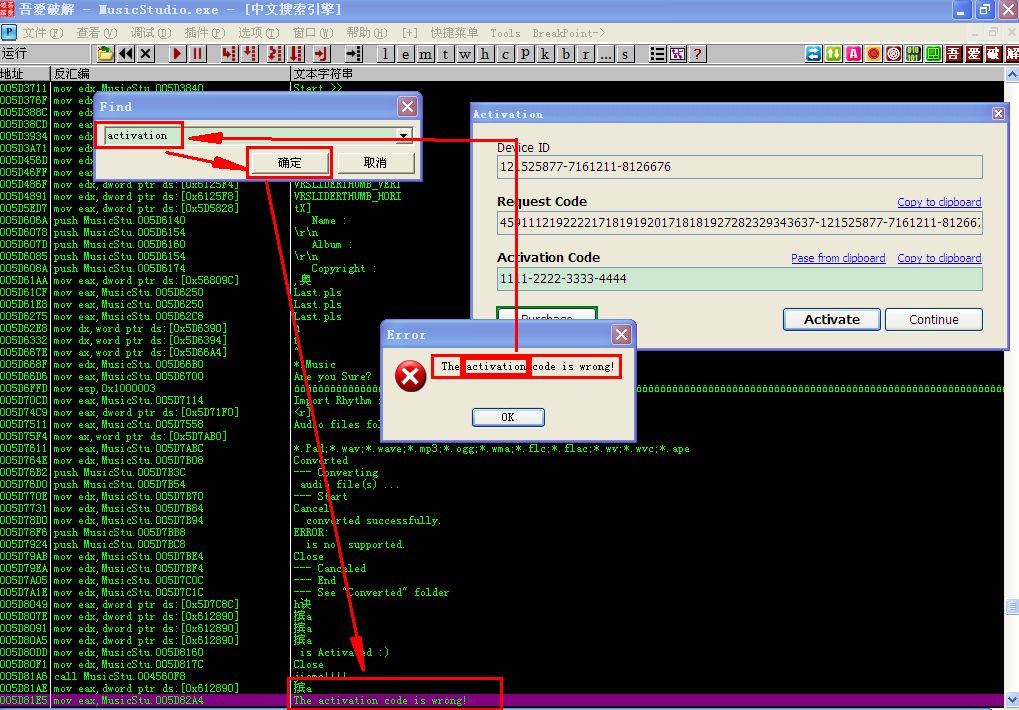The height and width of the screenshot is (710, 1019).
Task: Dismiss the Error dialog with OK
Action: [x=508, y=417]
